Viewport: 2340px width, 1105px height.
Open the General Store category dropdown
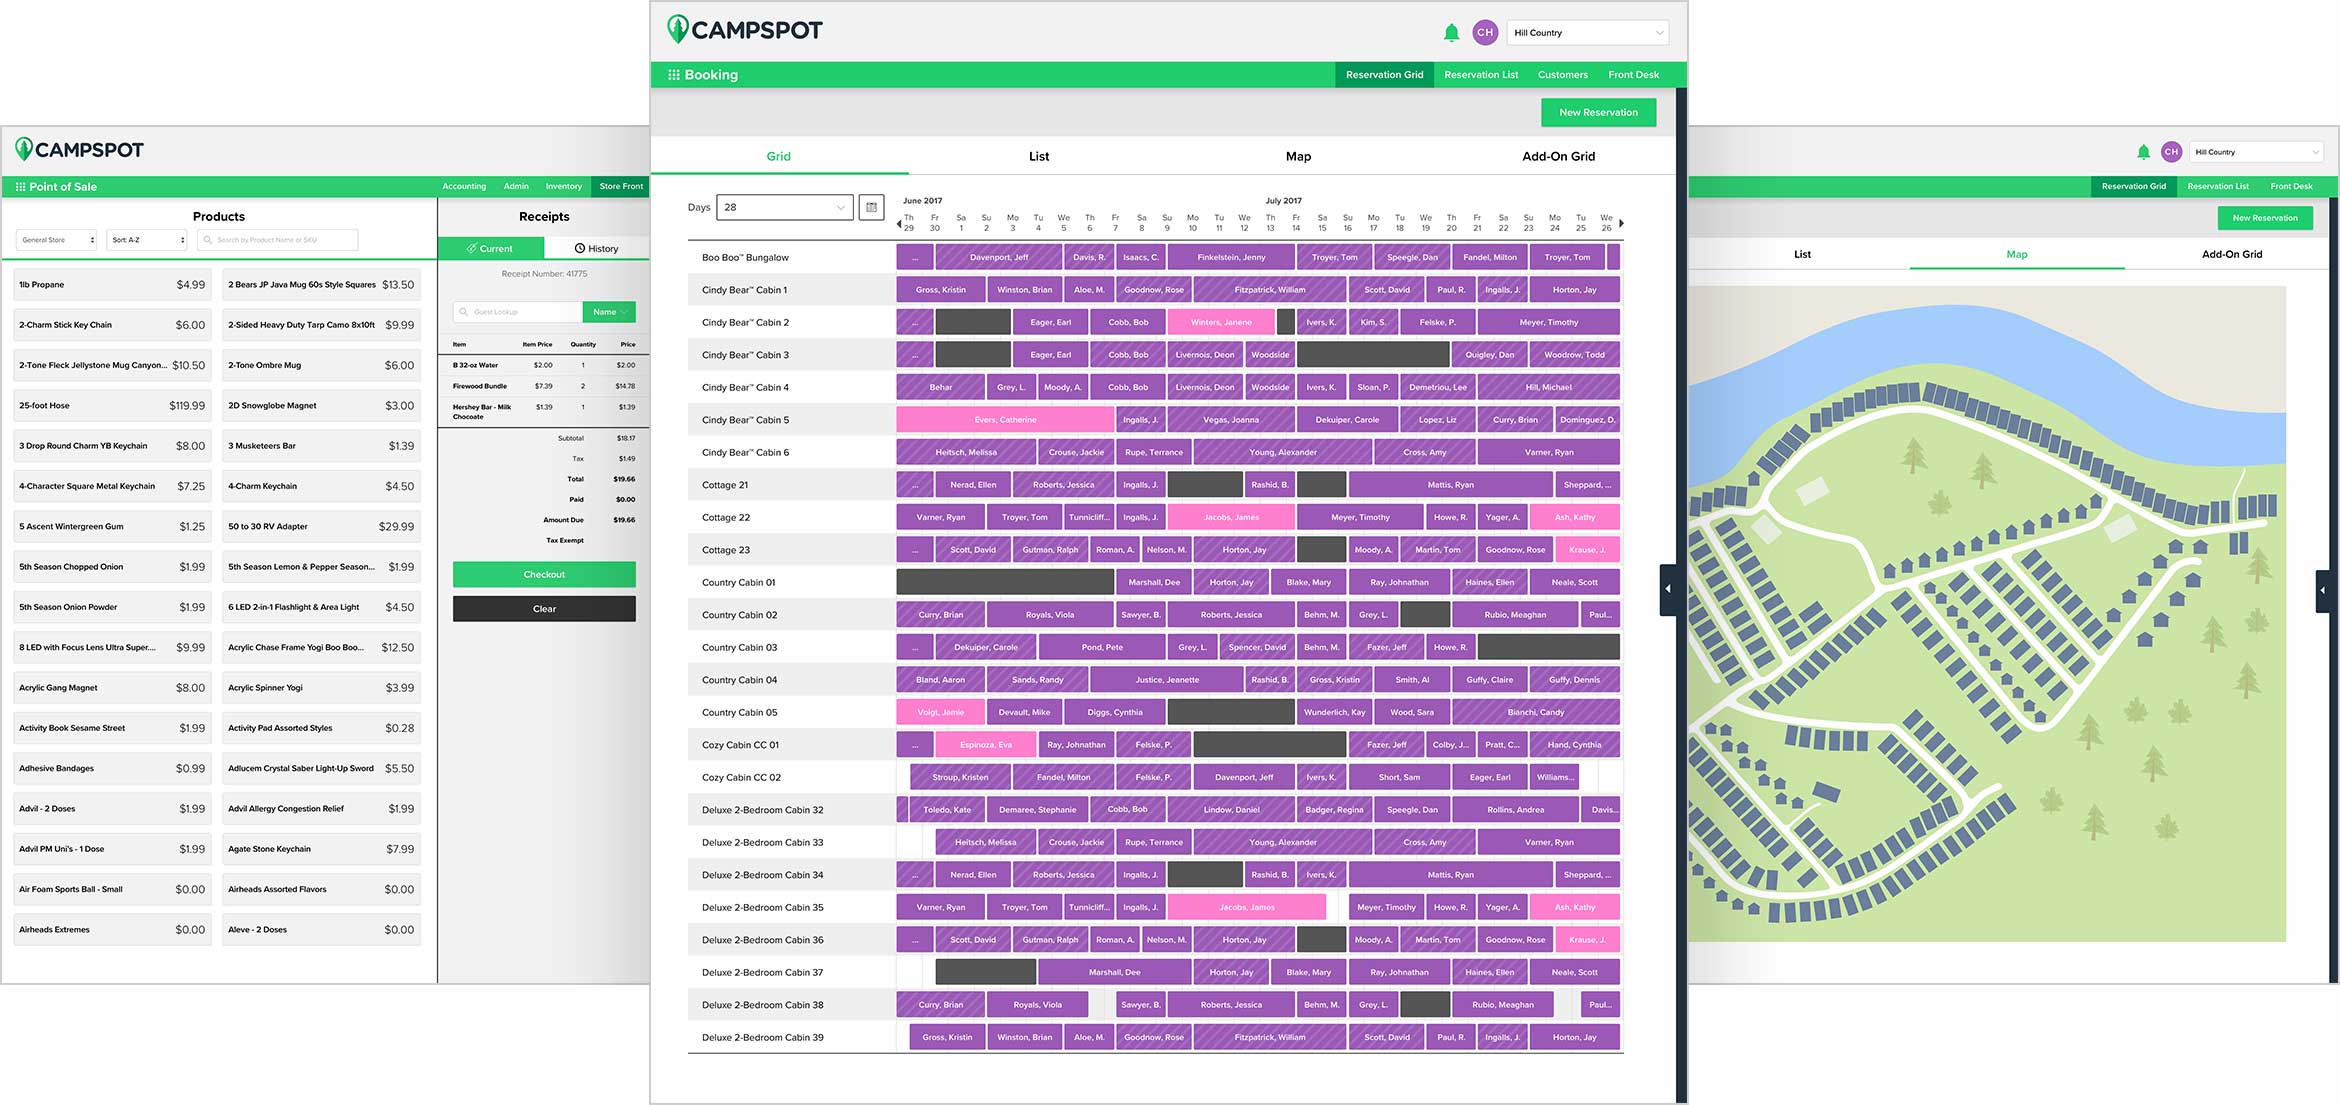[x=57, y=240]
